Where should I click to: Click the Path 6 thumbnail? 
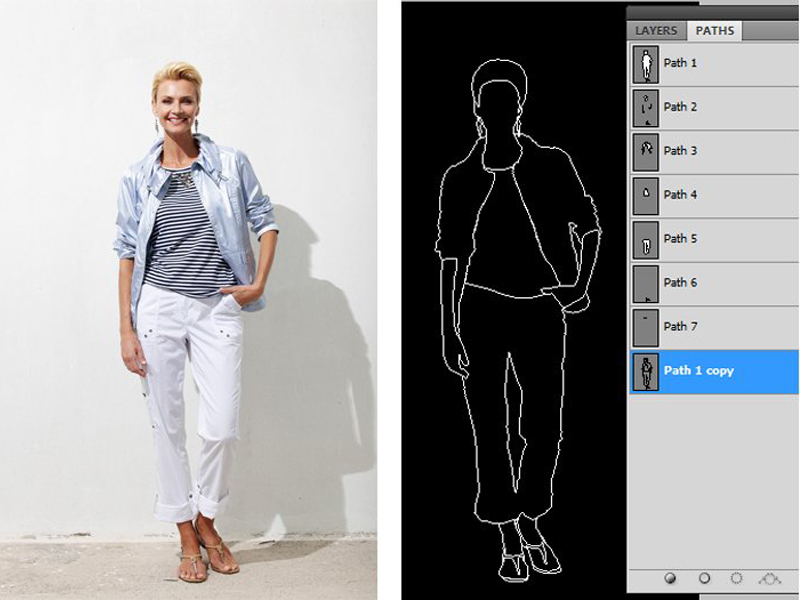(x=646, y=284)
